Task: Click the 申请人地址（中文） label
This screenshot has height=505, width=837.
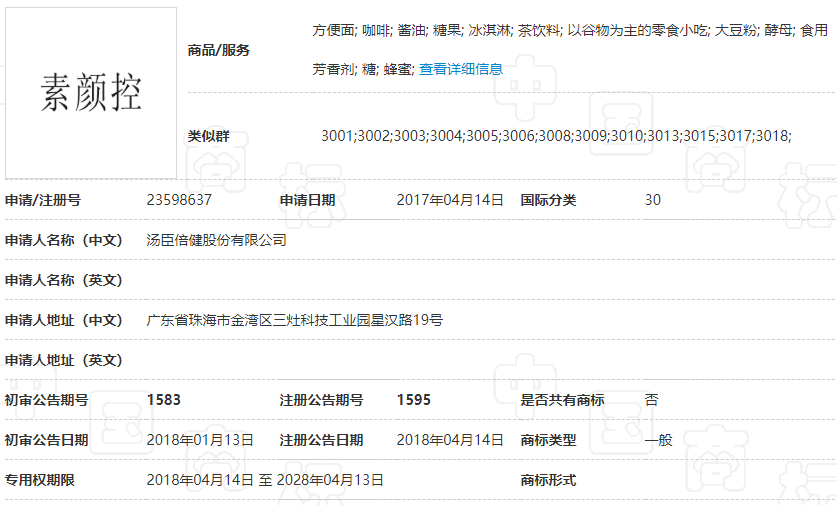Action: tap(64, 320)
